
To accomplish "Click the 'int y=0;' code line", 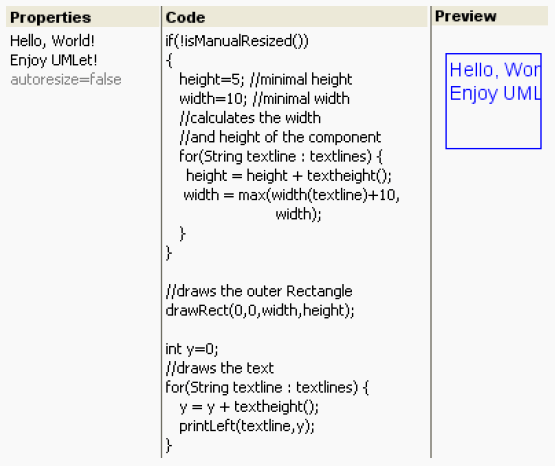I will [192, 349].
